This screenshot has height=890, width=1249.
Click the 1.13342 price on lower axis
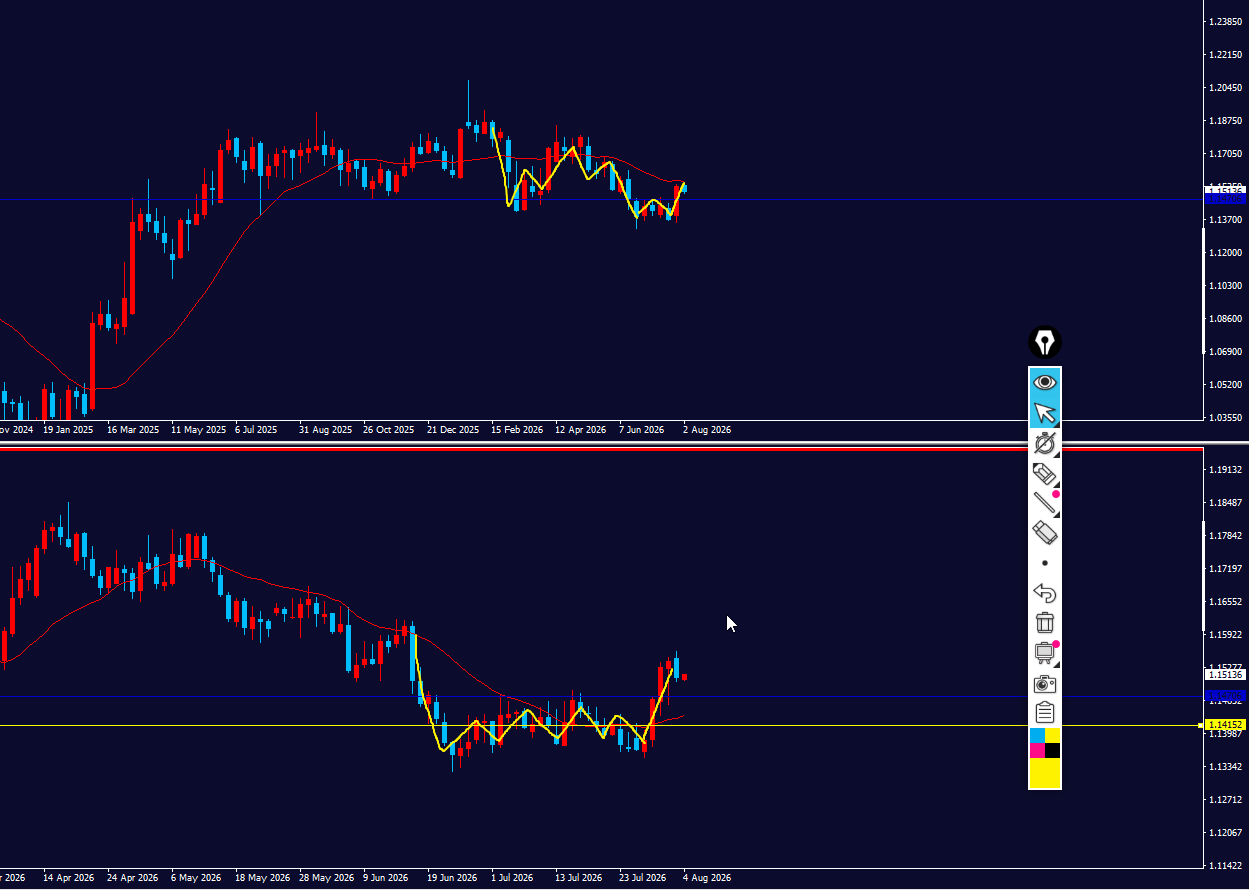[1225, 766]
